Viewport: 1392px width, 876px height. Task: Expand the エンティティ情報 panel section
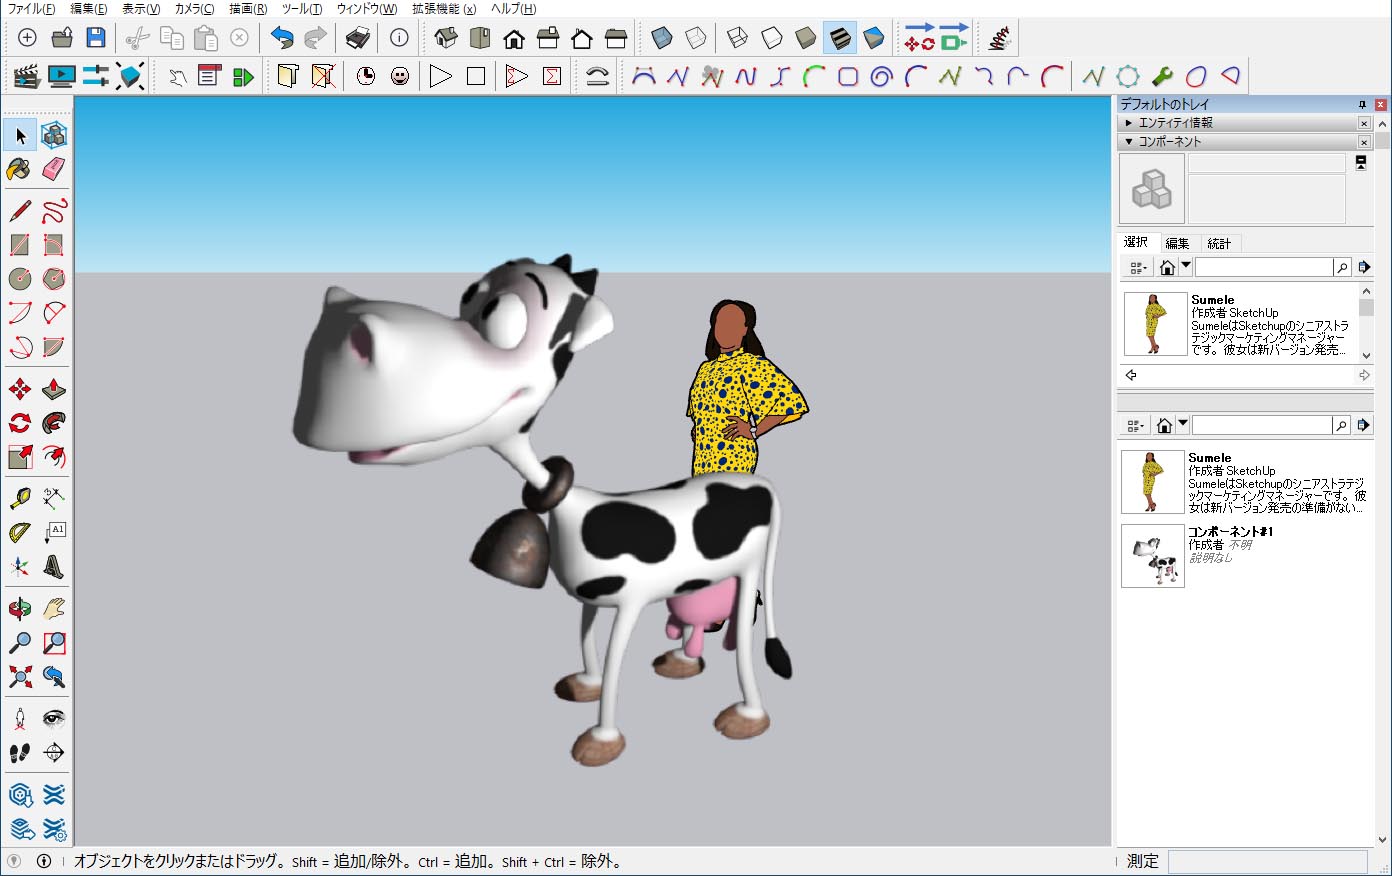point(1129,123)
